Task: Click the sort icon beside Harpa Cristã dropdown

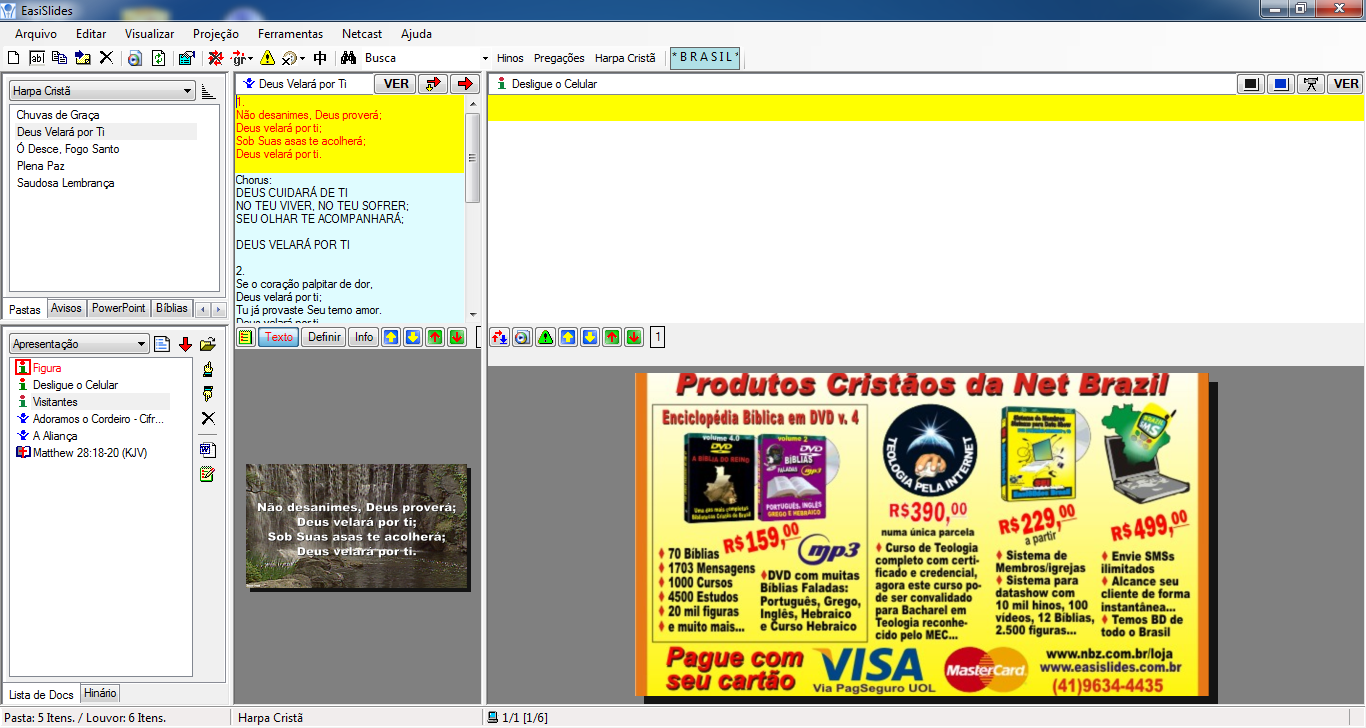Action: coord(208,91)
